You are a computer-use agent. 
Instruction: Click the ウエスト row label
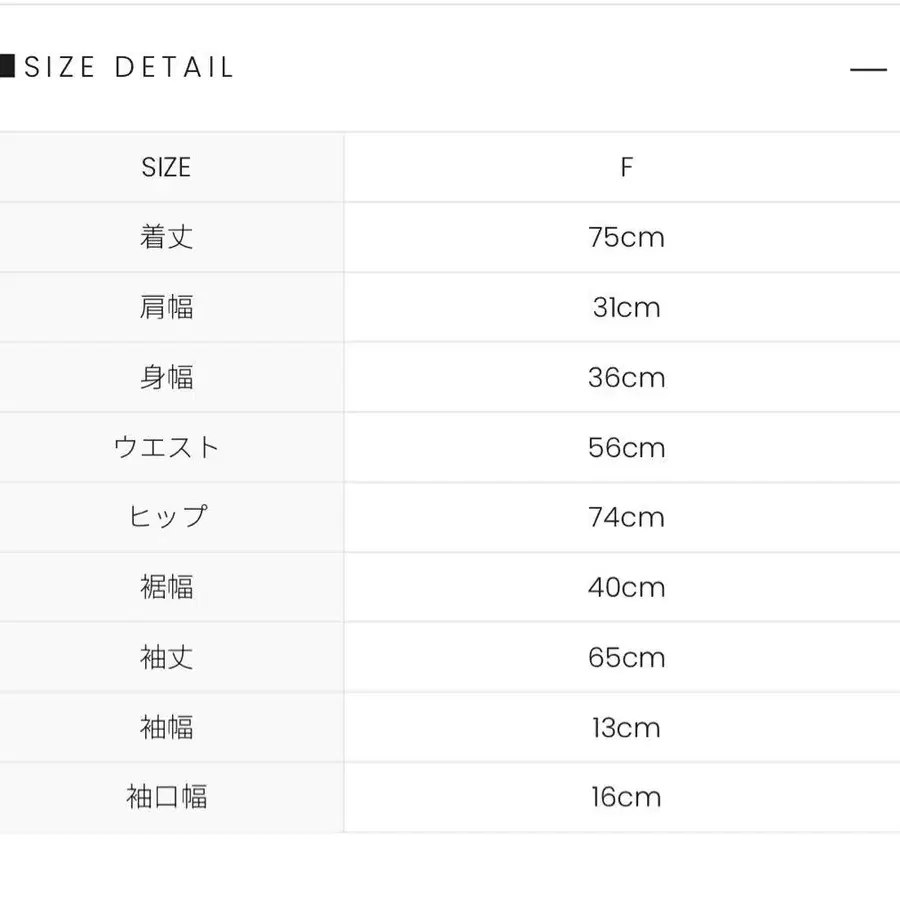166,447
